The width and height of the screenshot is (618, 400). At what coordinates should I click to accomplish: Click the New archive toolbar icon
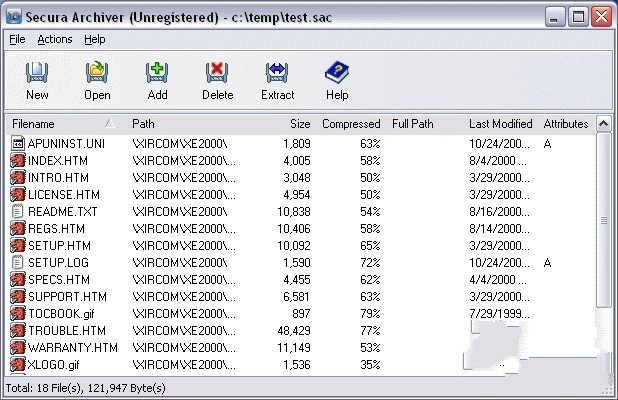pyautogui.click(x=37, y=73)
